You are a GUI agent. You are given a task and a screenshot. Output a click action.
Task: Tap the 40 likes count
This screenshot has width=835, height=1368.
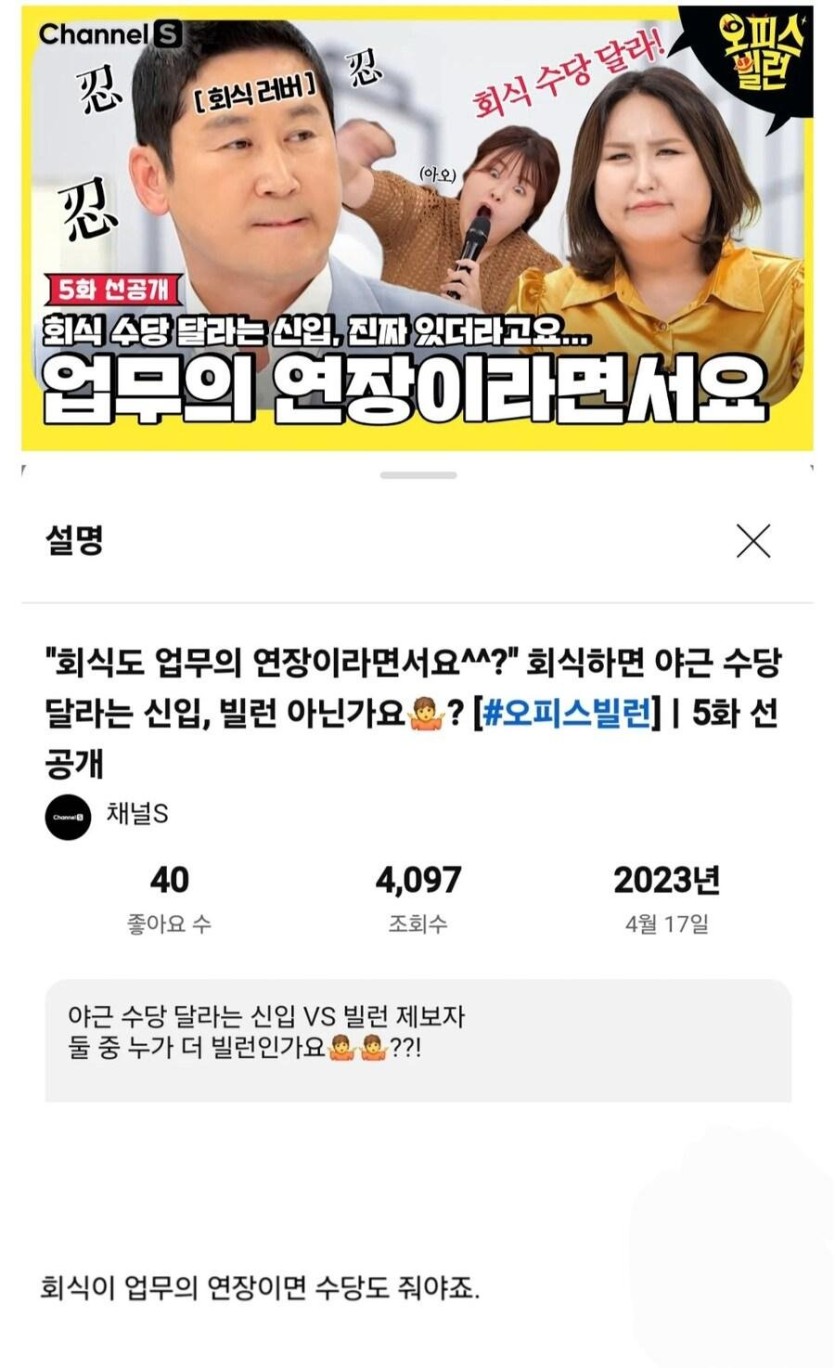coord(169,881)
